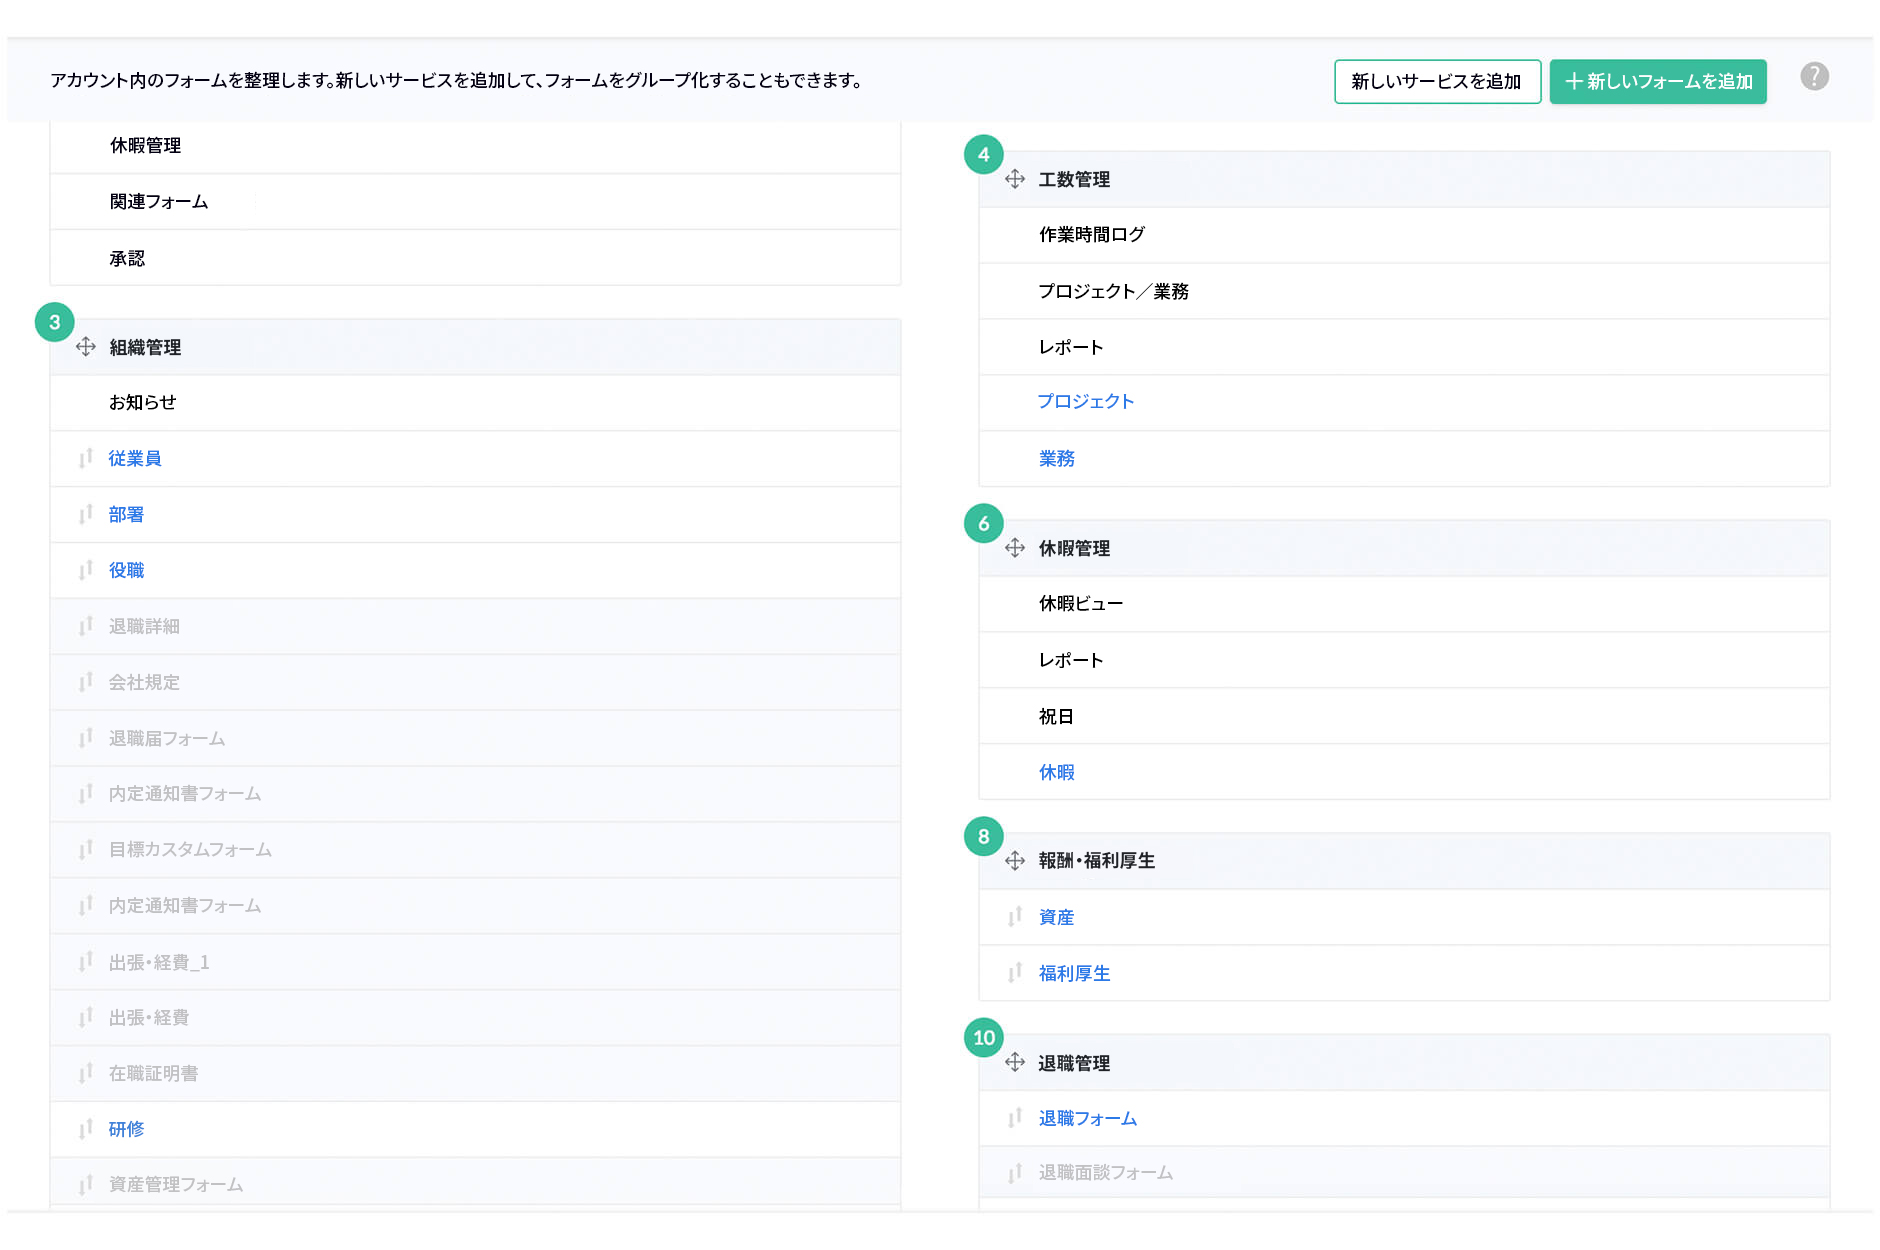Viewport: 1880px width, 1250px height.
Task: Open the 福利厚生 form link
Action: [1073, 973]
